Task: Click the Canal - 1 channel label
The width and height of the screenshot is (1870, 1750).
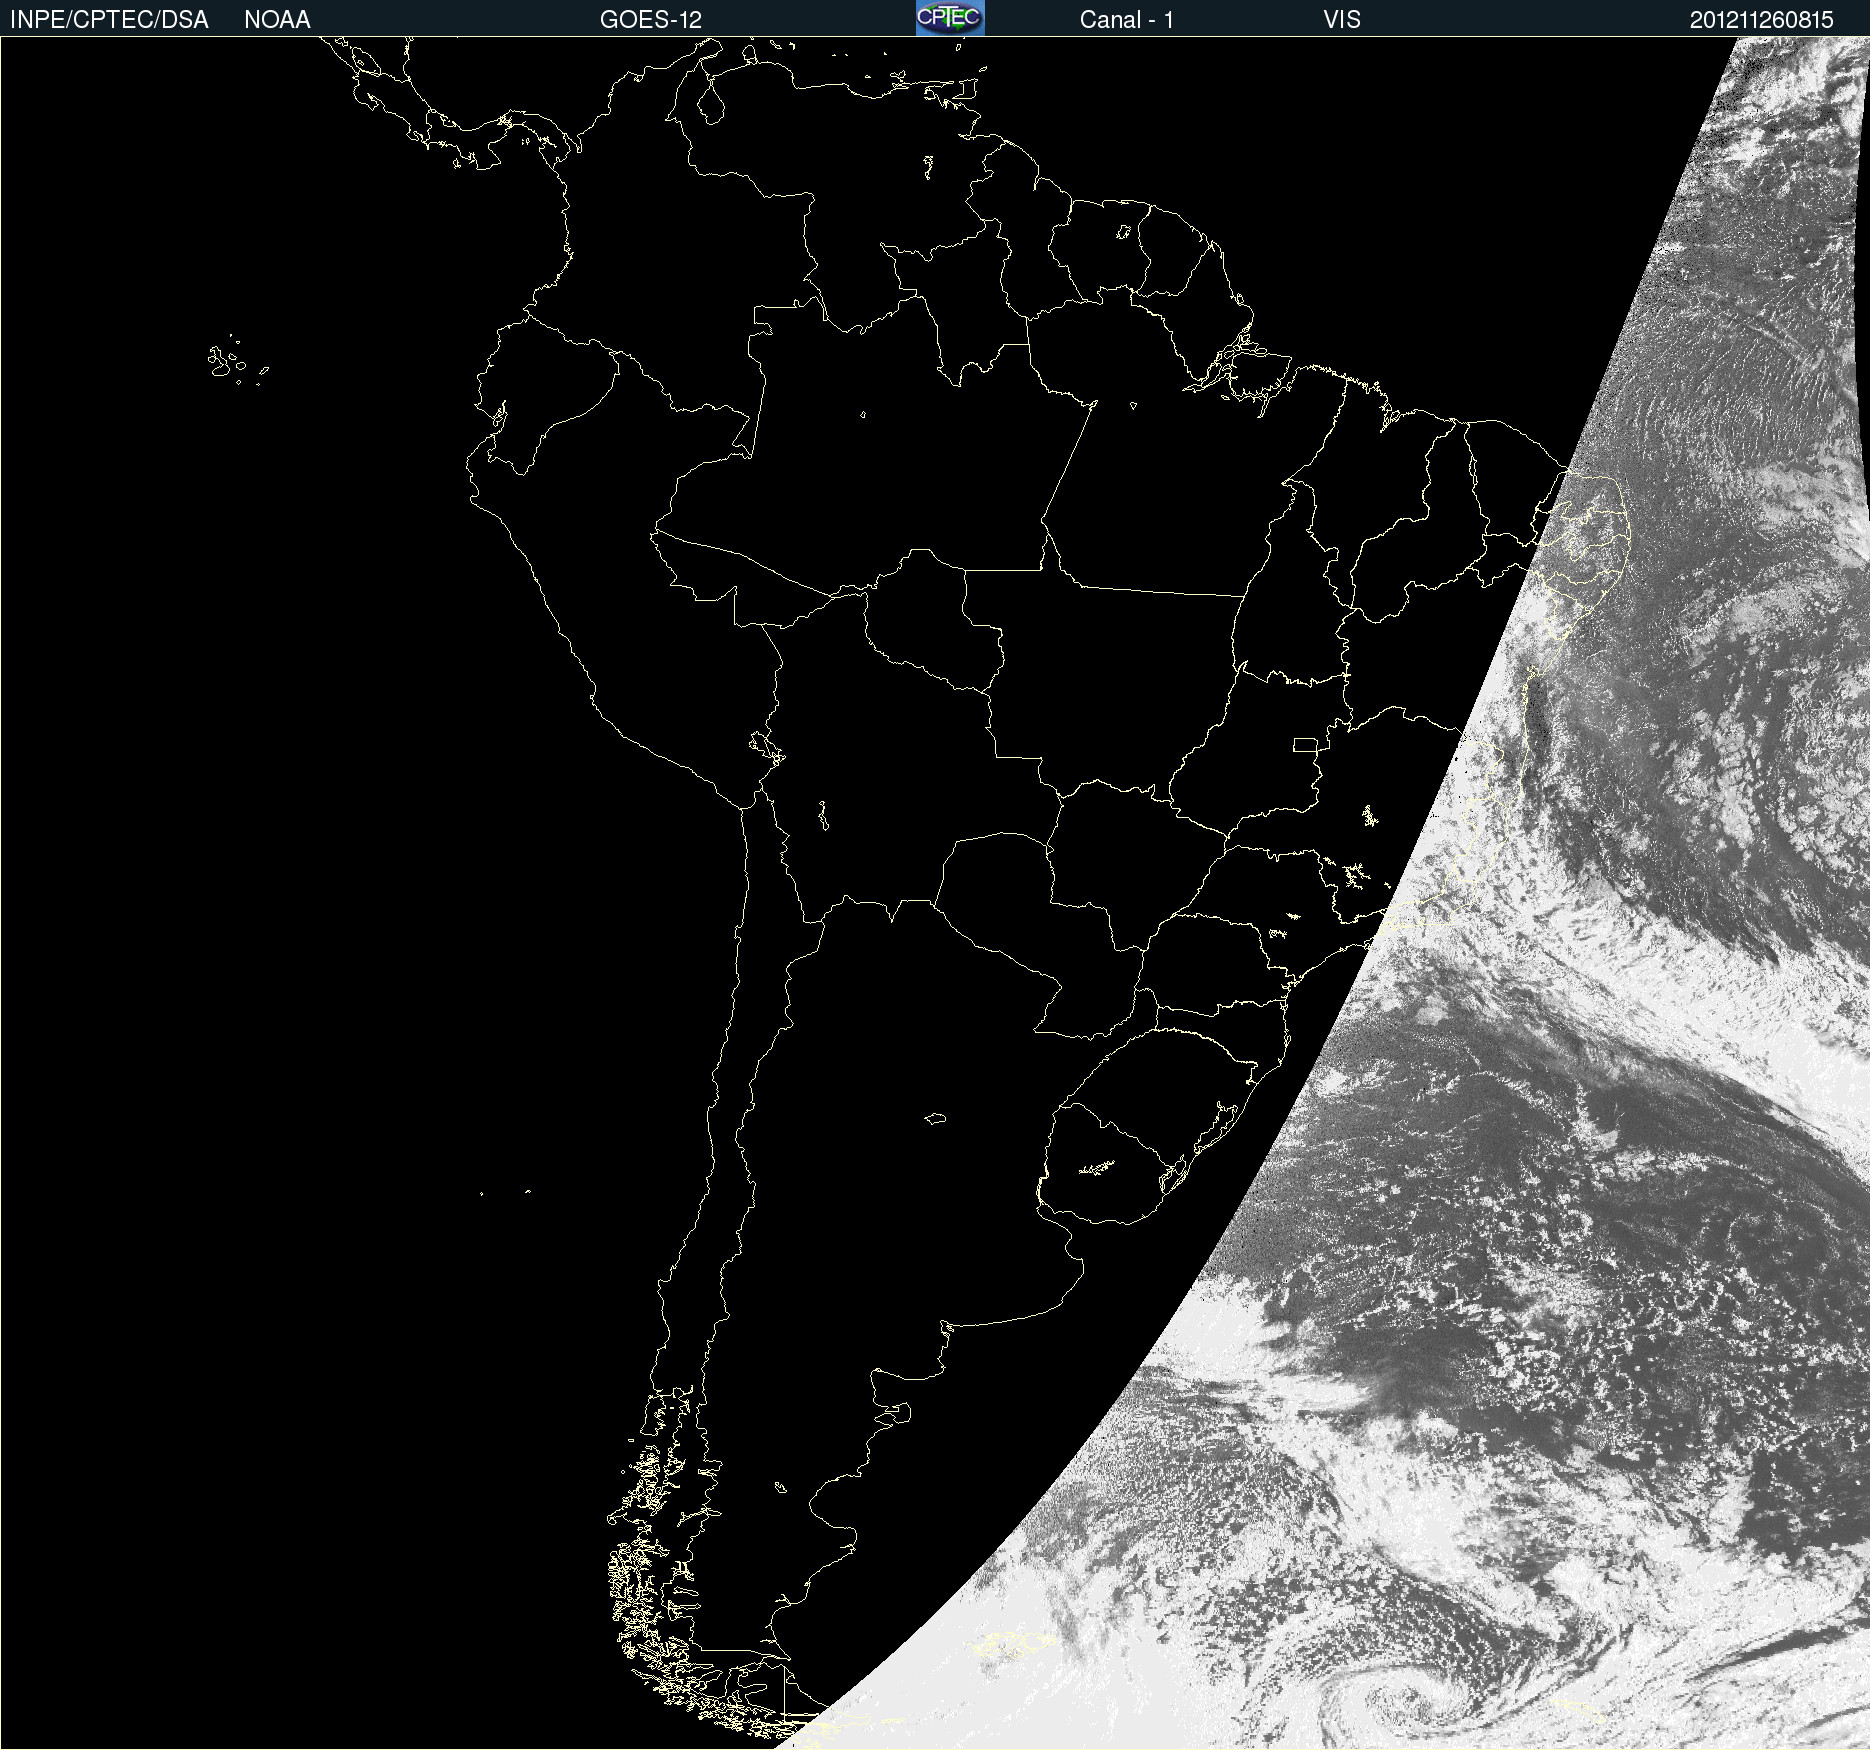Action: click(x=1127, y=20)
